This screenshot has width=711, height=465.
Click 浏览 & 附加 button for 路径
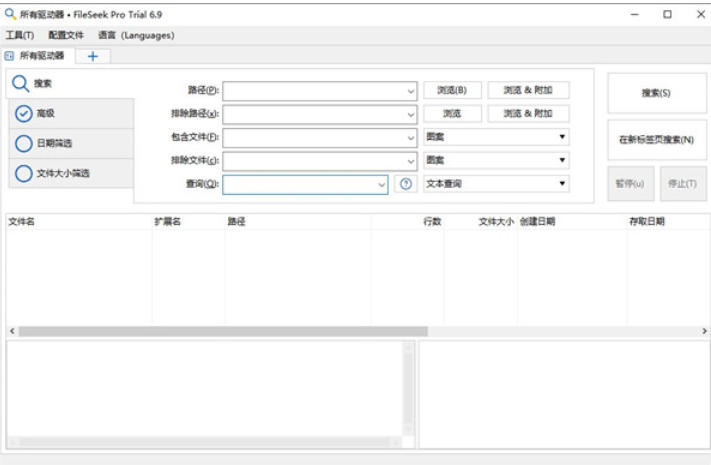(528, 90)
